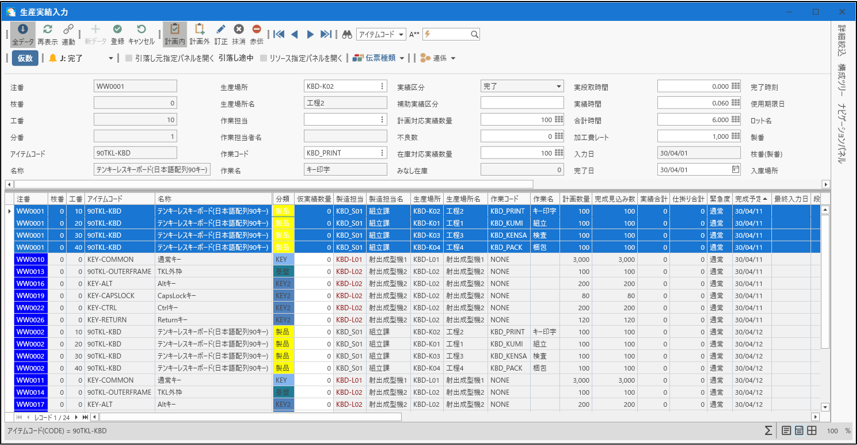Viewport: 857px width, 445px height.
Task: Click the 仮数 button
Action: tap(25, 58)
